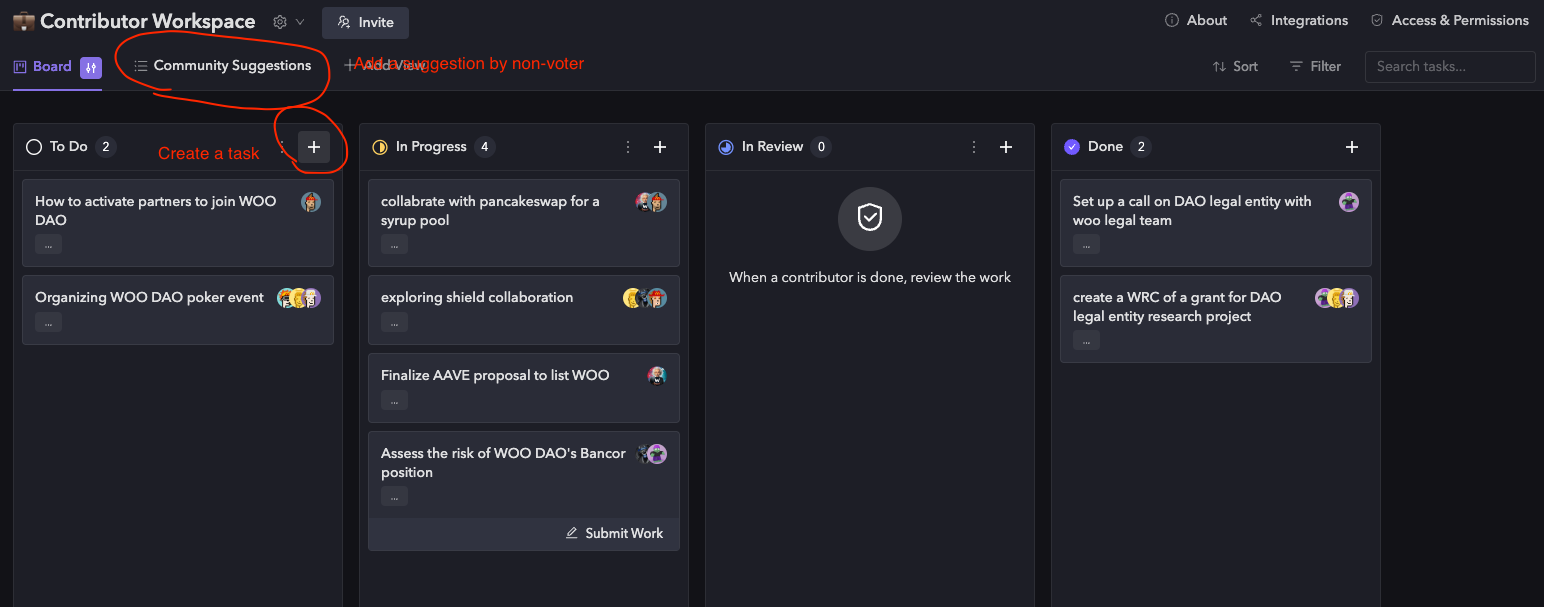Select the Board view tab
Image resolution: width=1544 pixels, height=607 pixels.
(42, 67)
